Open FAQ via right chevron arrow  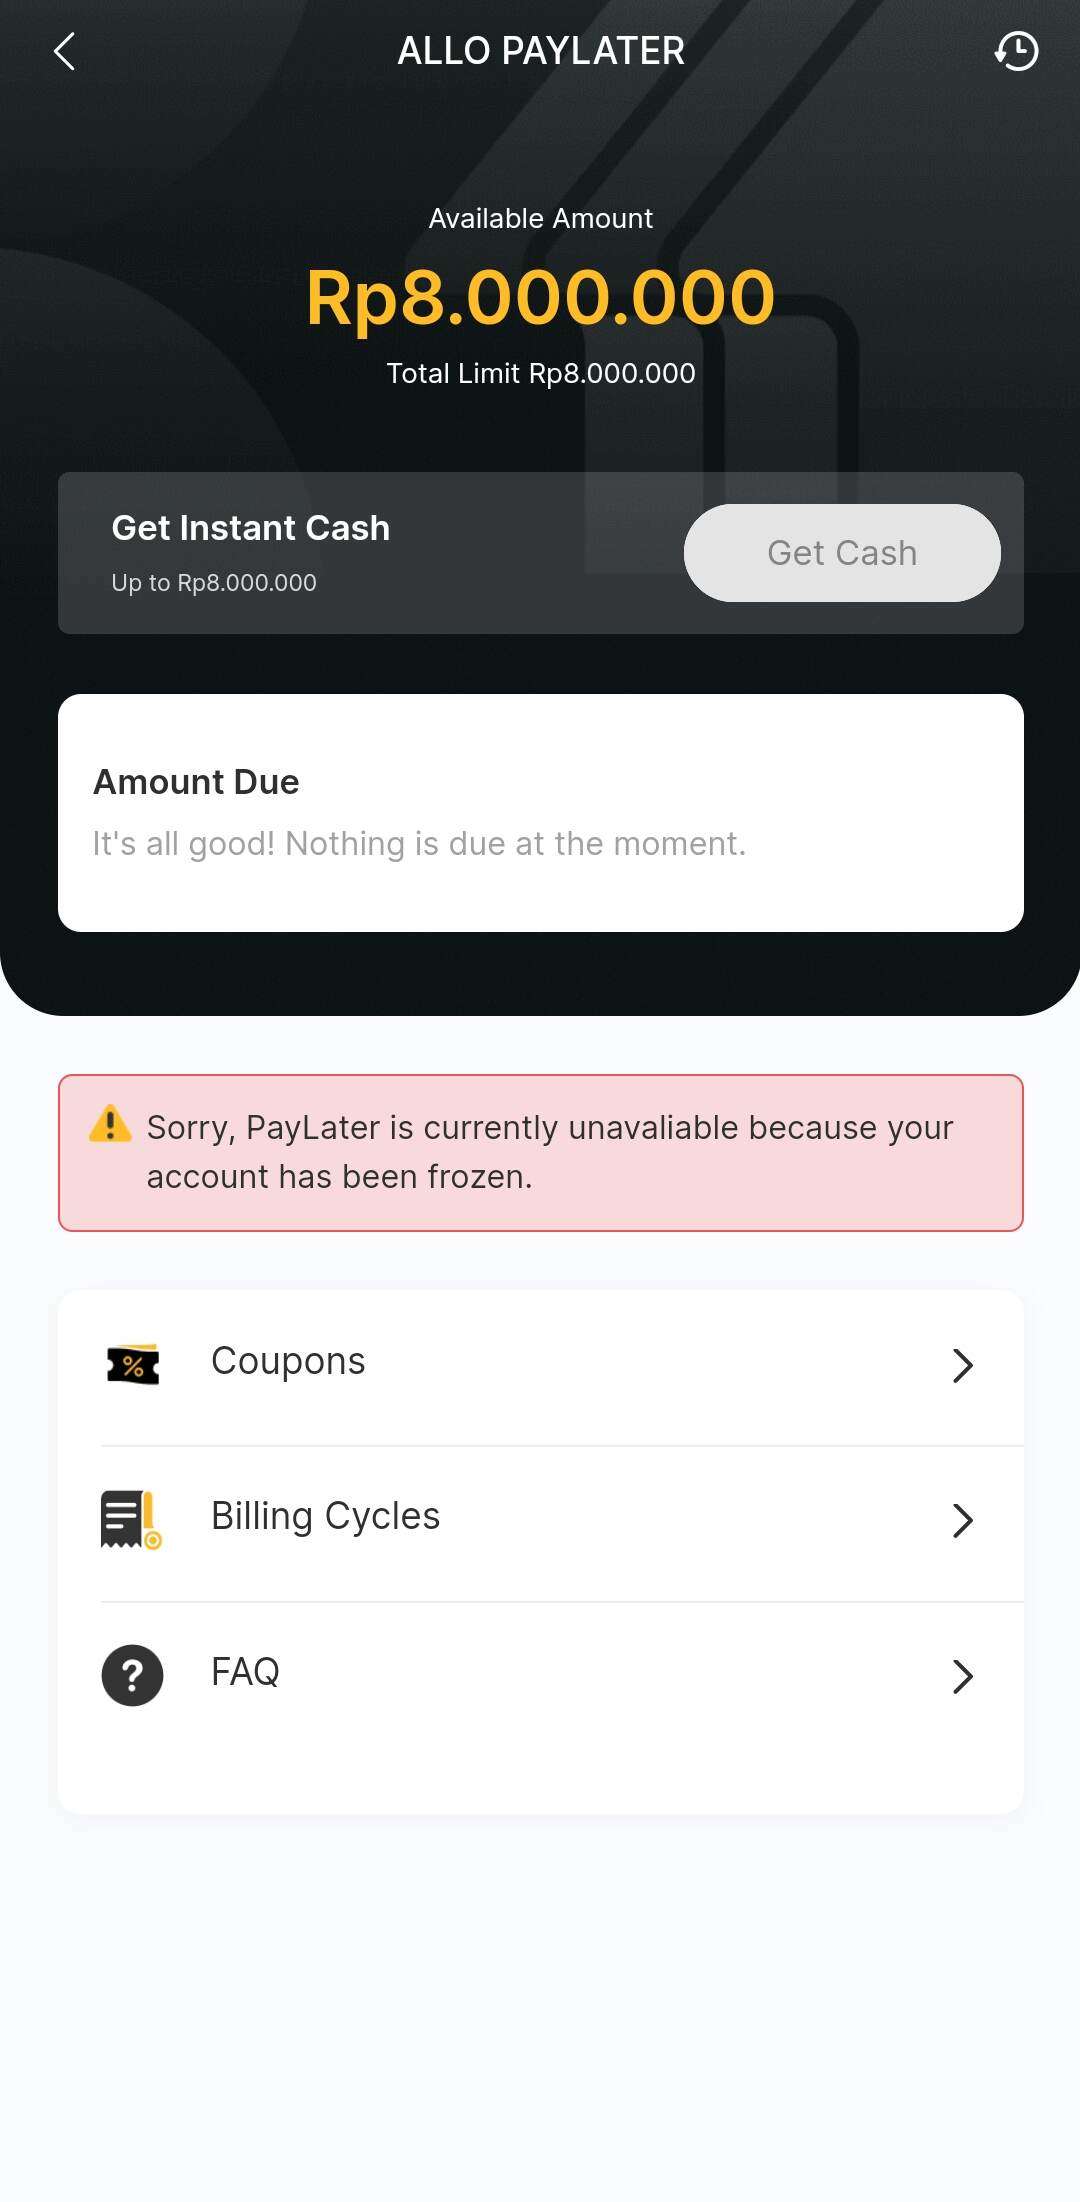(x=962, y=1676)
